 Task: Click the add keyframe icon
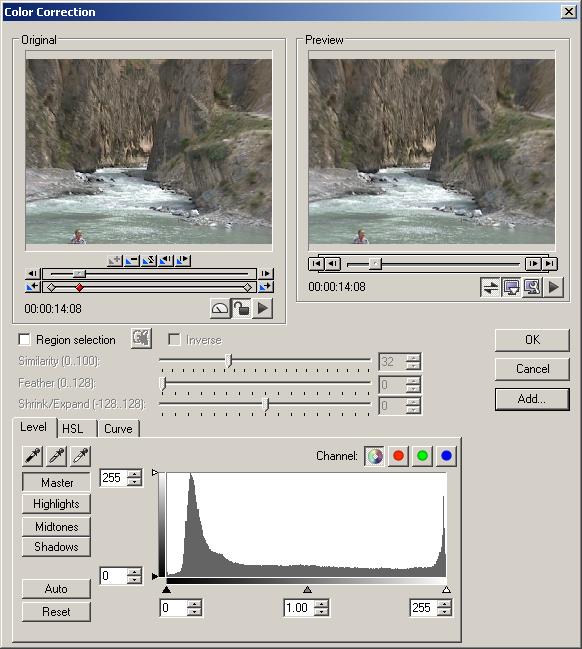tap(115, 260)
